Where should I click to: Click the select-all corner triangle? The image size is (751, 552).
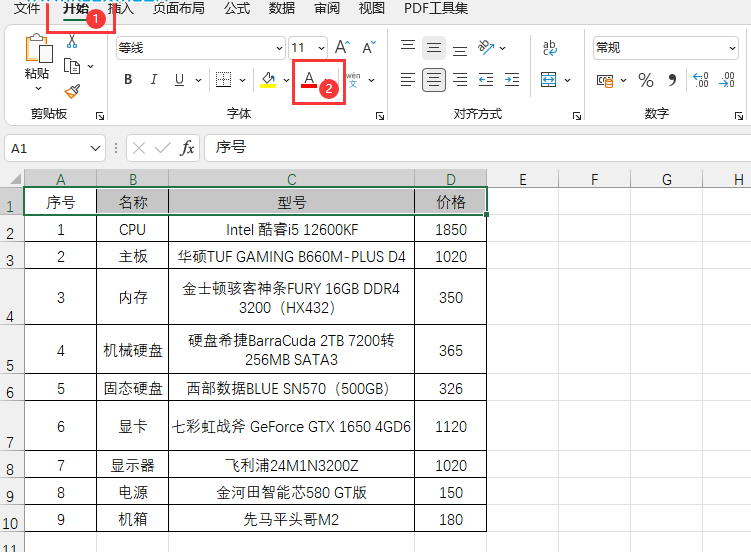[x=15, y=179]
